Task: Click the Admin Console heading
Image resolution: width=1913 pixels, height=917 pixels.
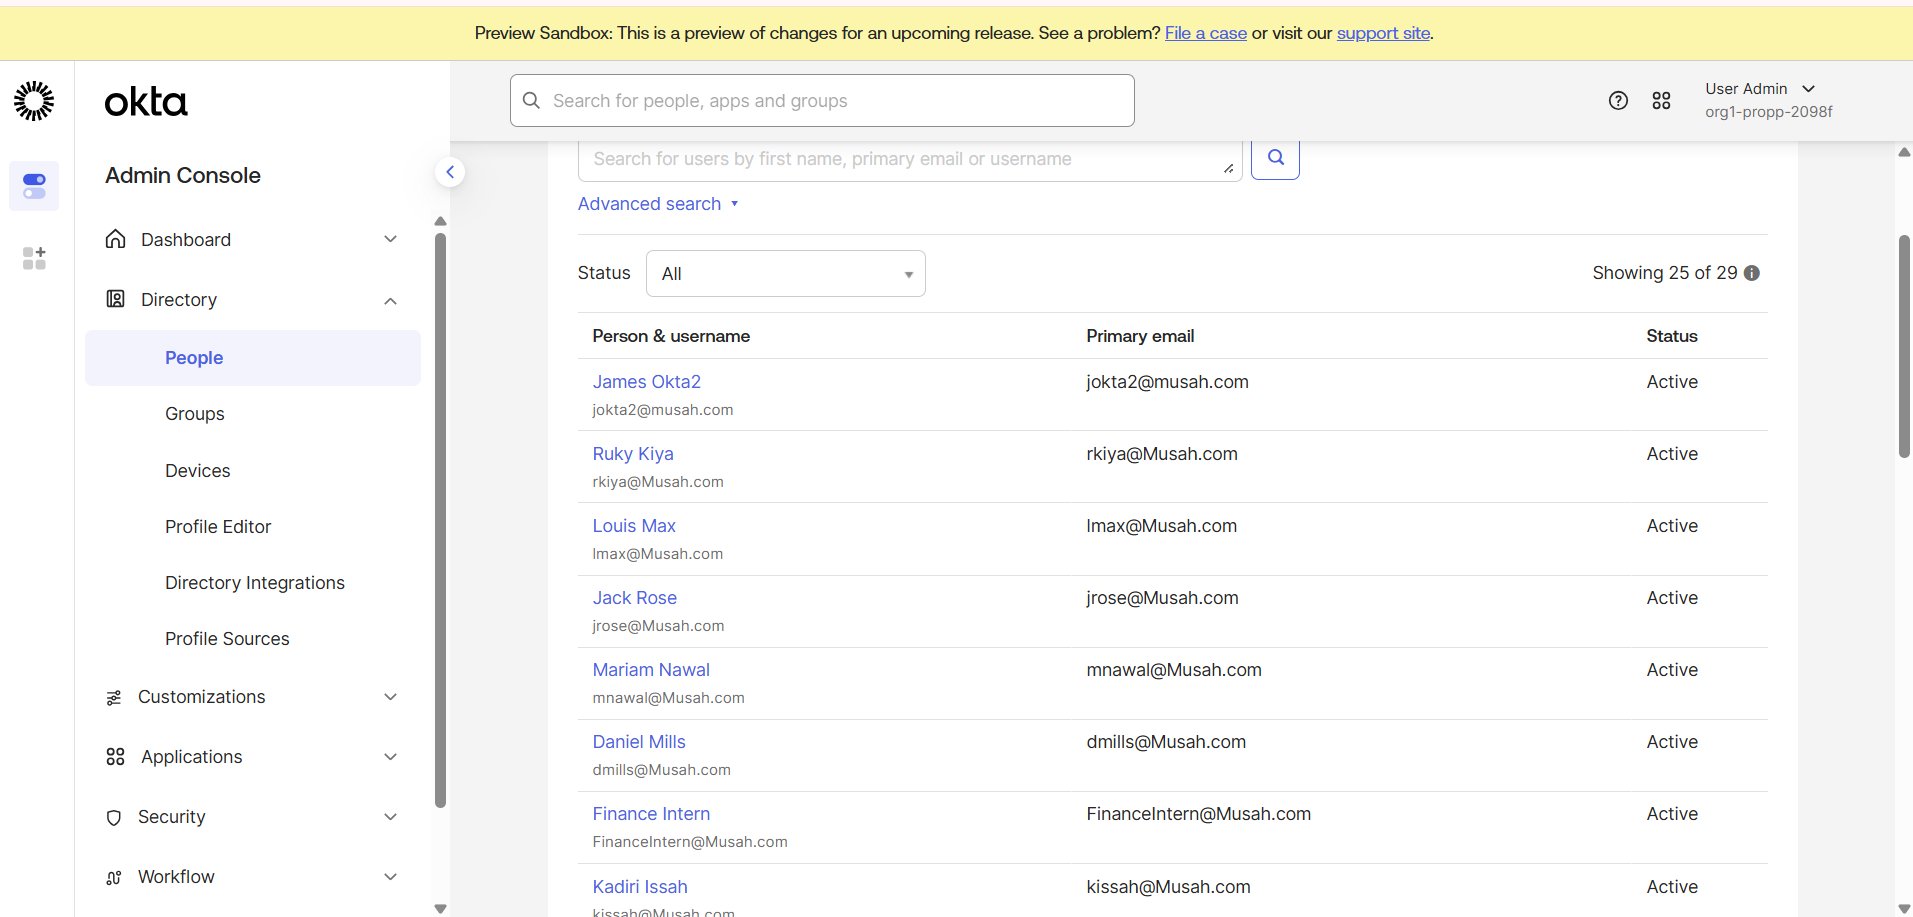Action: (x=183, y=175)
